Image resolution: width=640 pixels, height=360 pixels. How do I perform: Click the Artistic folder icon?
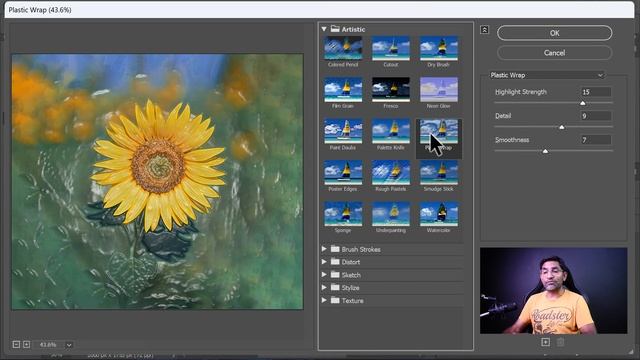point(335,29)
